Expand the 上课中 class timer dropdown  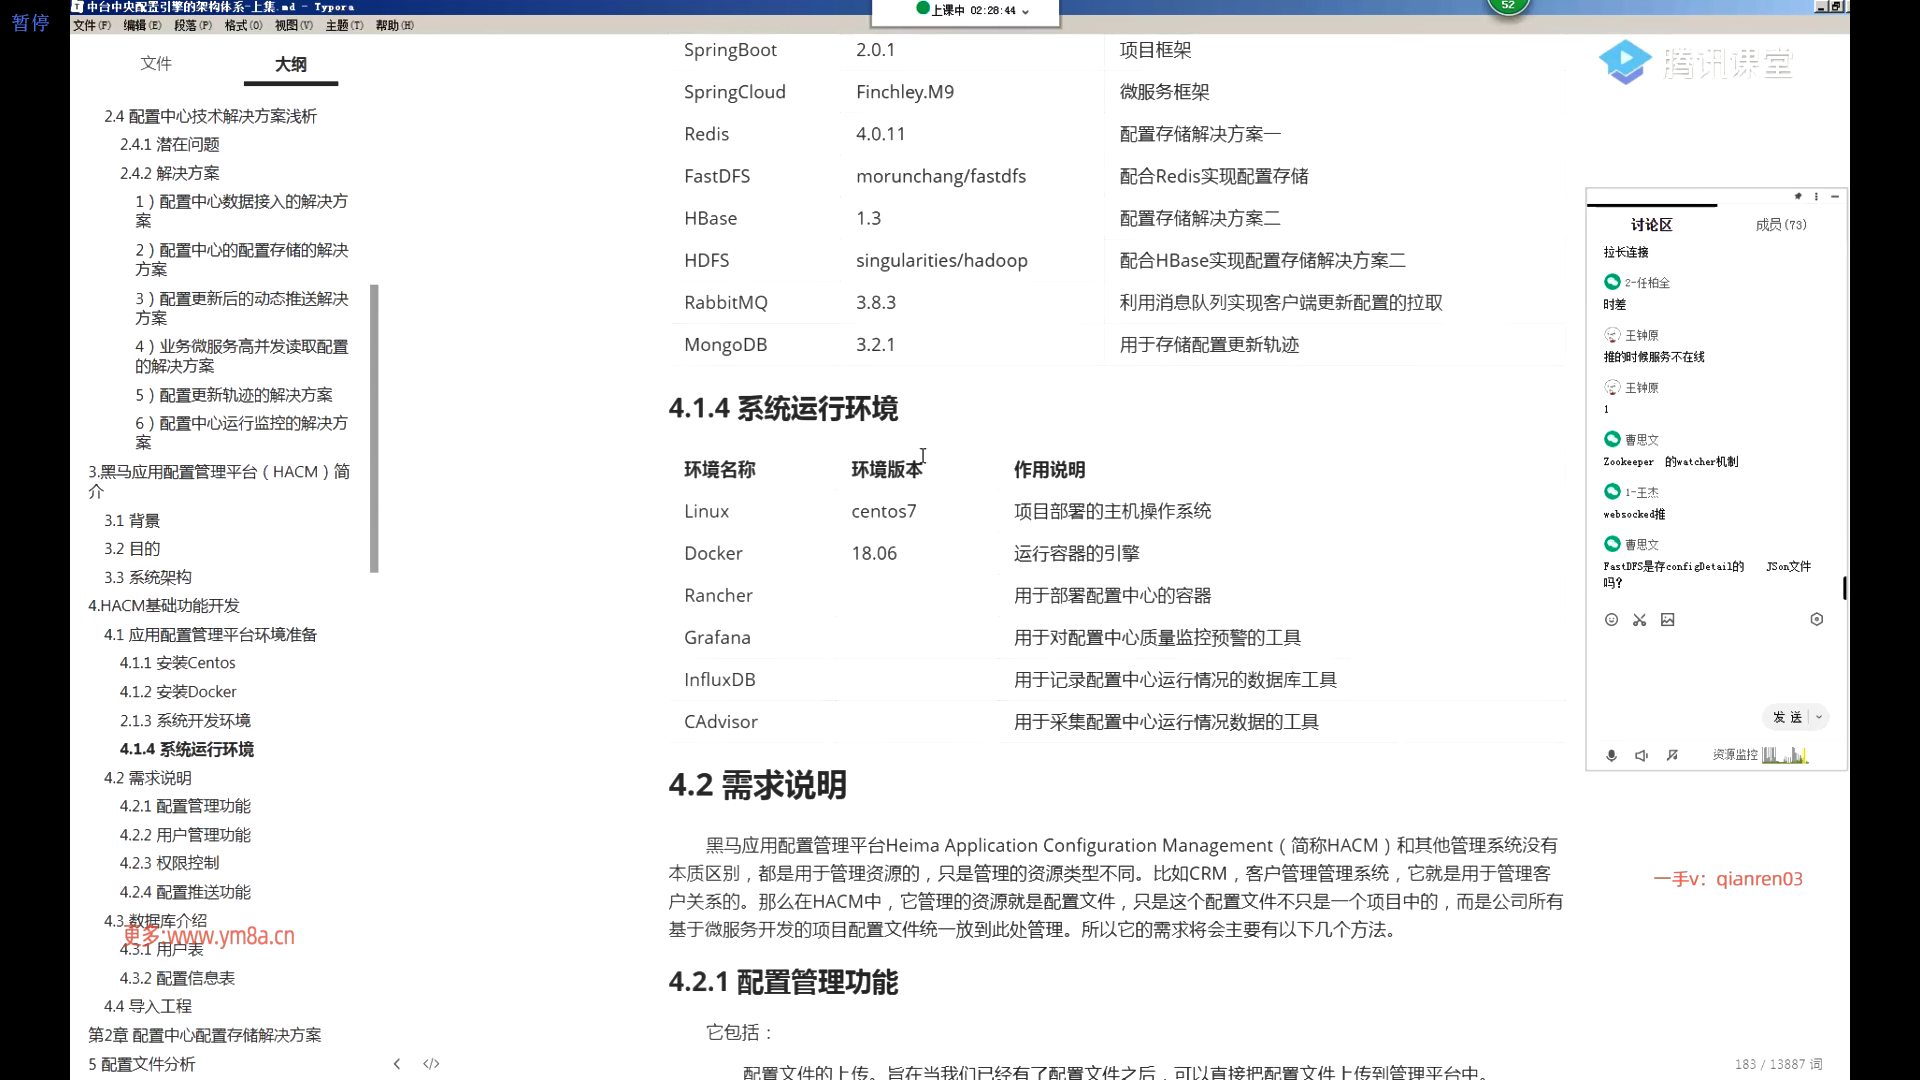point(1025,11)
